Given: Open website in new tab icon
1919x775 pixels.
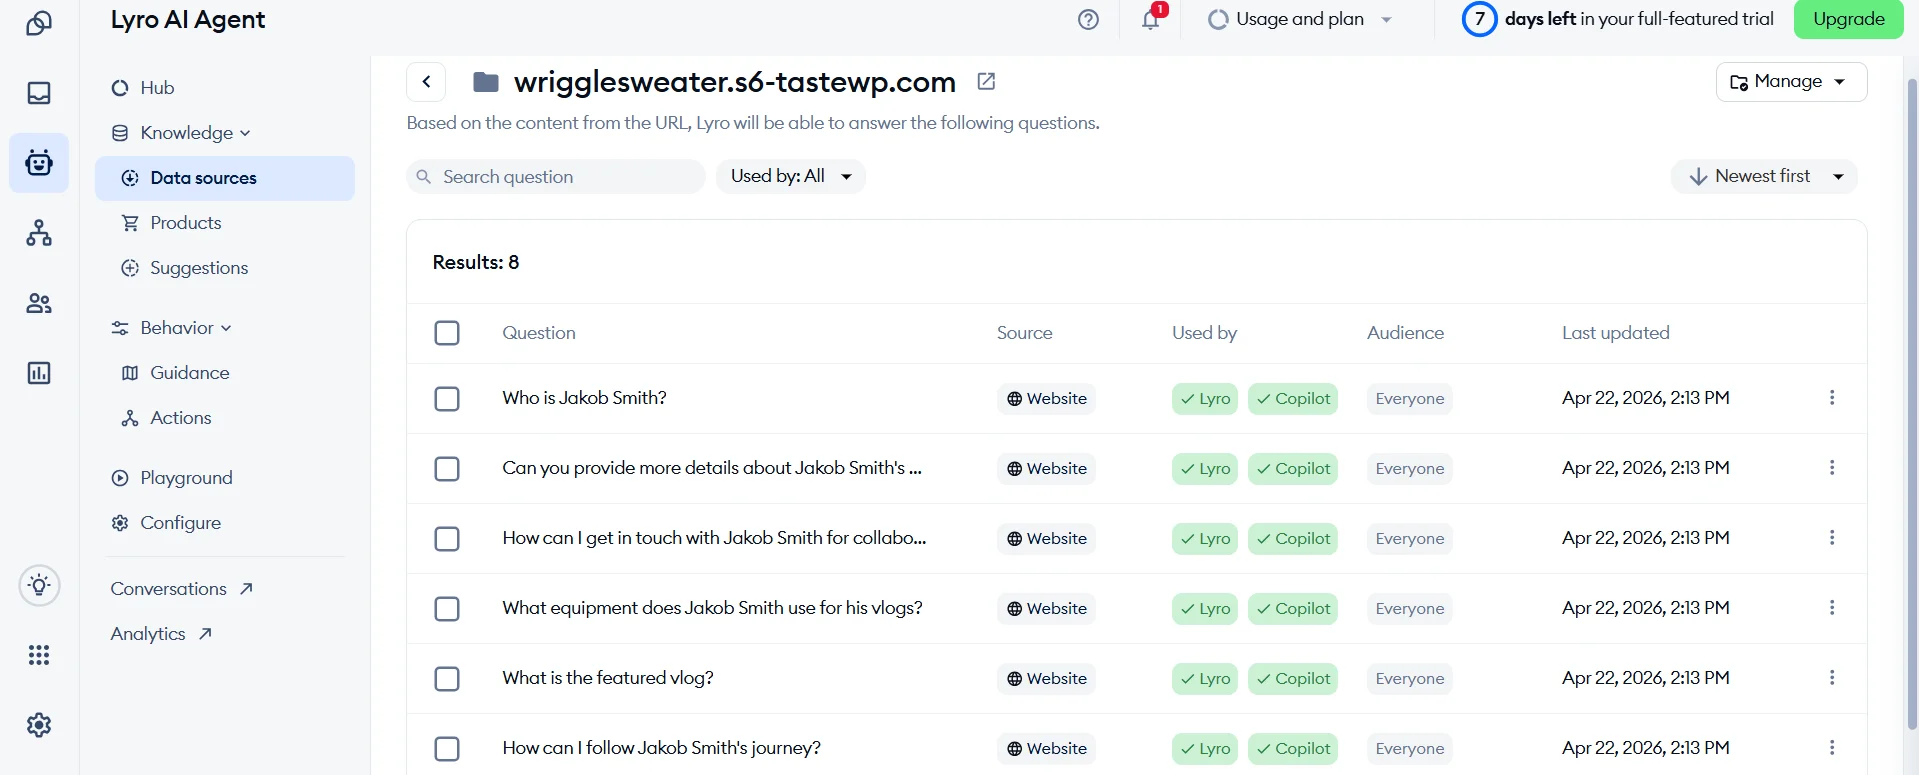Looking at the screenshot, I should pos(986,81).
